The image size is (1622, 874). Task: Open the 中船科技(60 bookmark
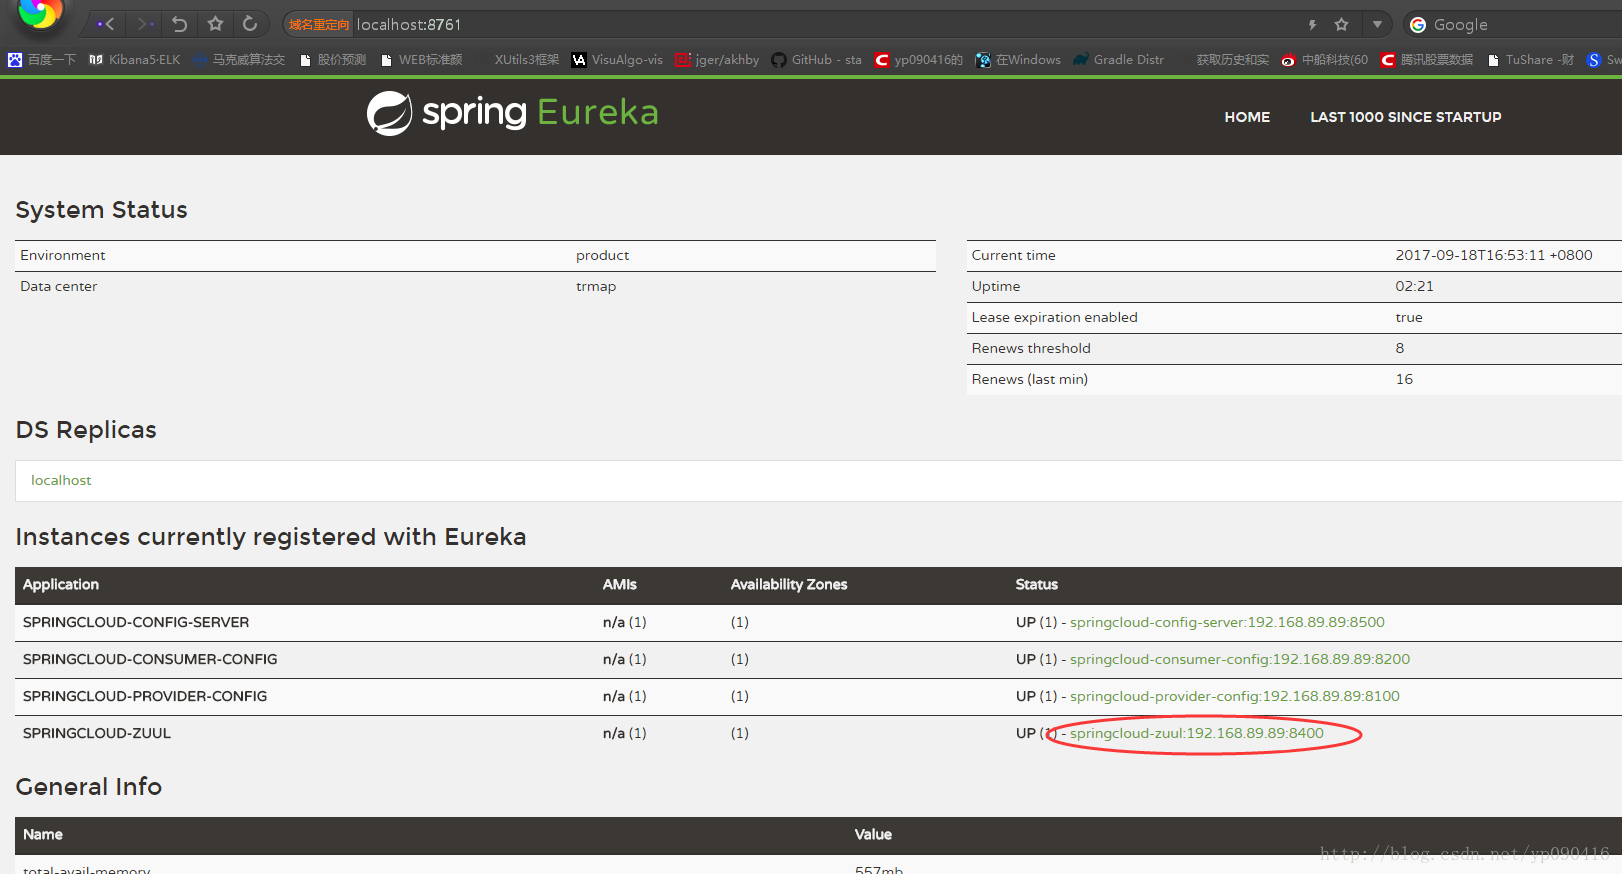1325,60
